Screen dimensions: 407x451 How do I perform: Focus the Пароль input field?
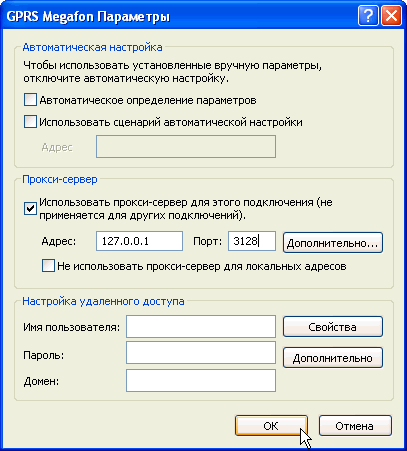pyautogui.click(x=201, y=352)
